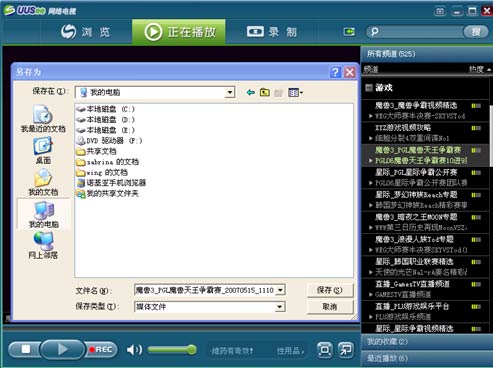Select 本地磁盘 (E:) drive

click(105, 130)
